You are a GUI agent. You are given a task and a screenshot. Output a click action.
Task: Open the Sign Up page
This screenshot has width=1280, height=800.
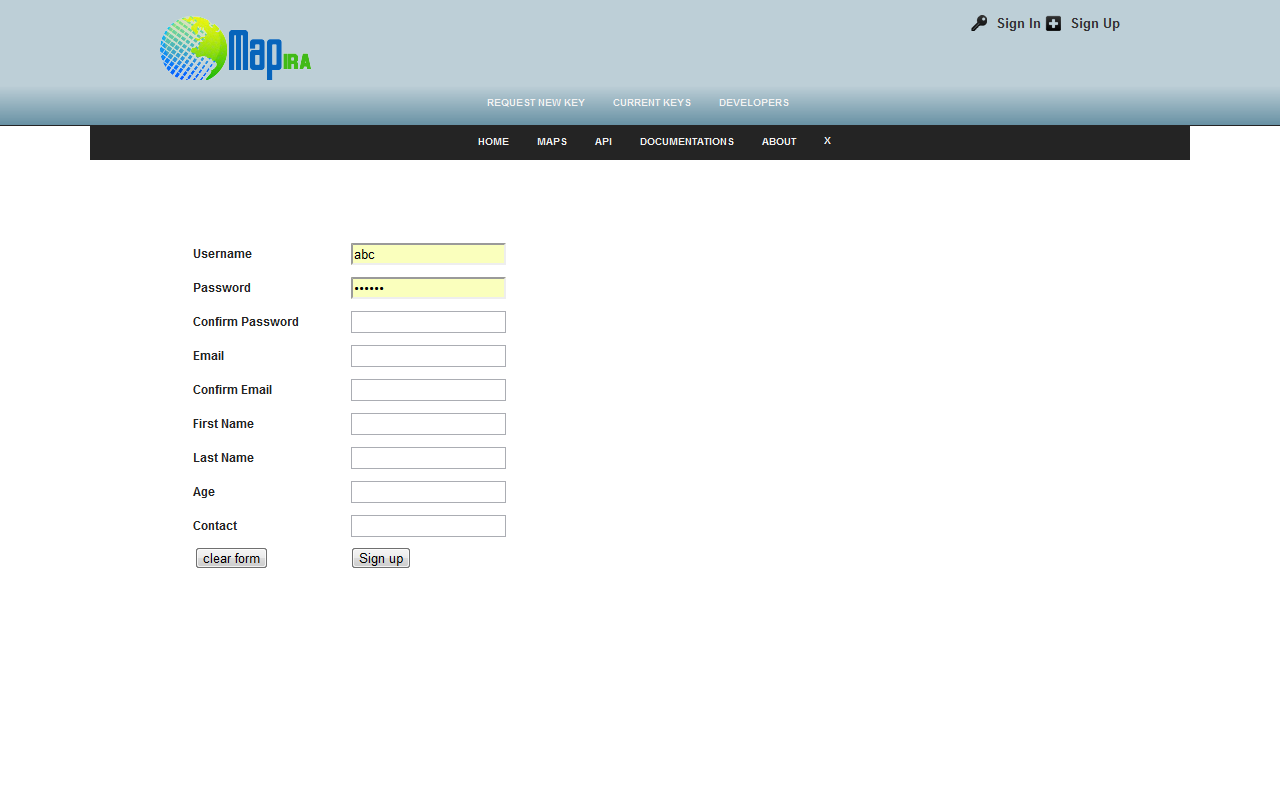pos(1095,23)
